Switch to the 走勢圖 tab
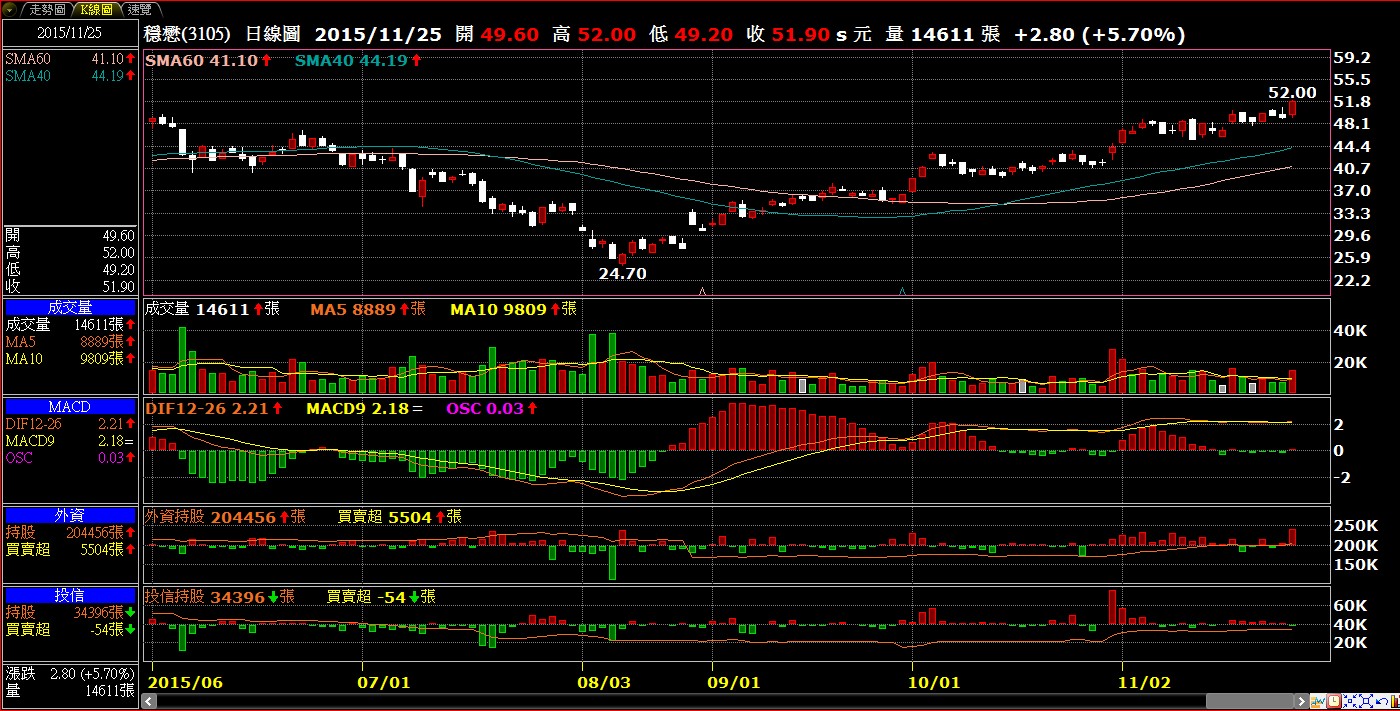Screen dimensions: 1400x711 tap(47, 9)
